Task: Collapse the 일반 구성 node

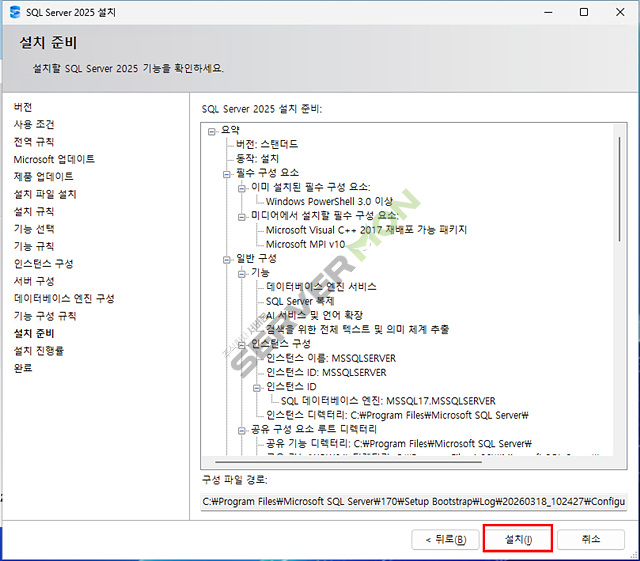Action: pos(227,260)
